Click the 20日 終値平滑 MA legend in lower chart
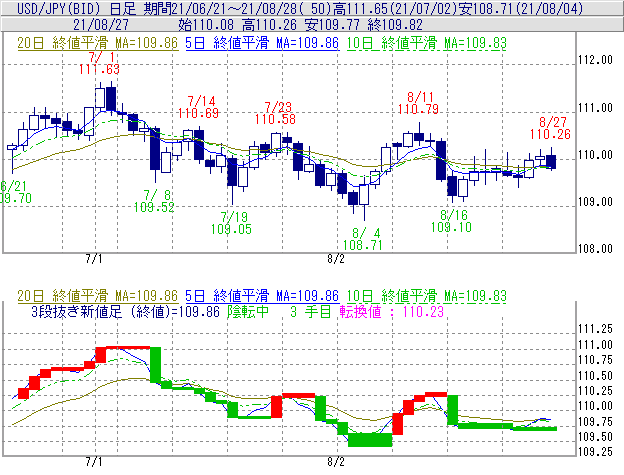 pyautogui.click(x=97, y=296)
